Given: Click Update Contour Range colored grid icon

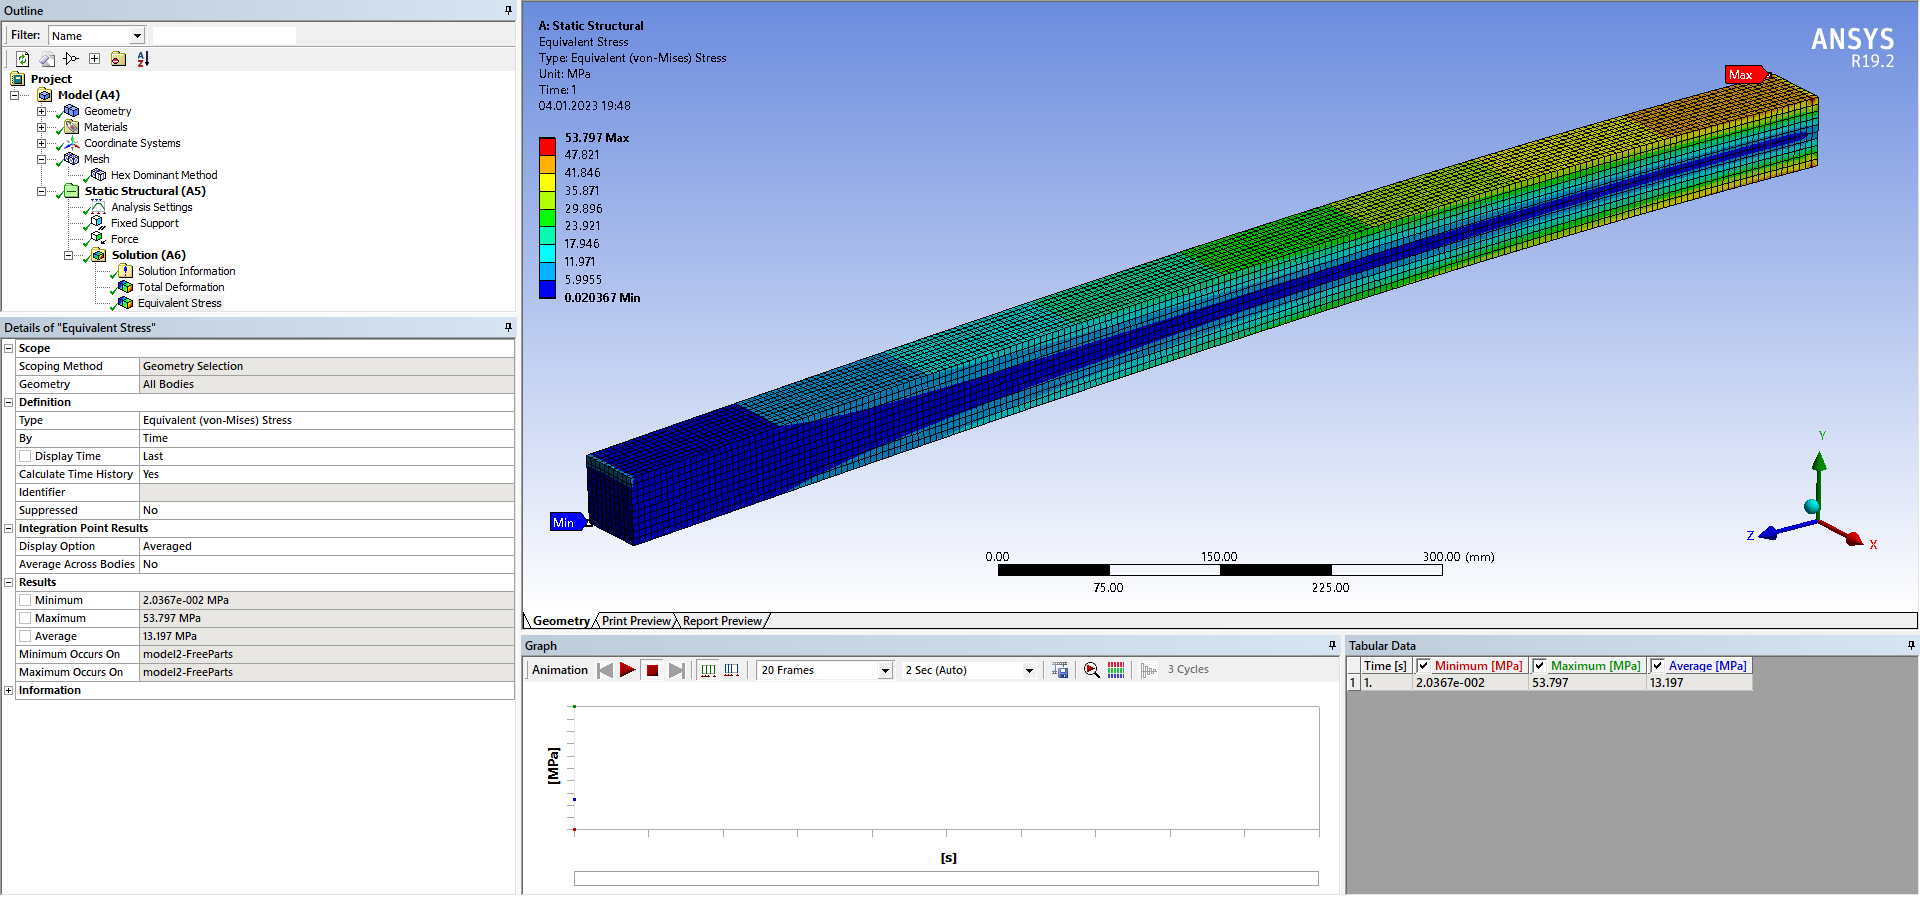Looking at the screenshot, I should (1116, 670).
